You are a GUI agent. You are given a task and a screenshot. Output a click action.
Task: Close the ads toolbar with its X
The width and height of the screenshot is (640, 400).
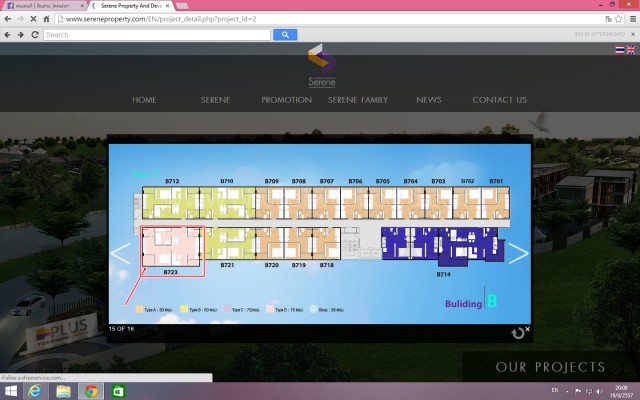[x=633, y=34]
